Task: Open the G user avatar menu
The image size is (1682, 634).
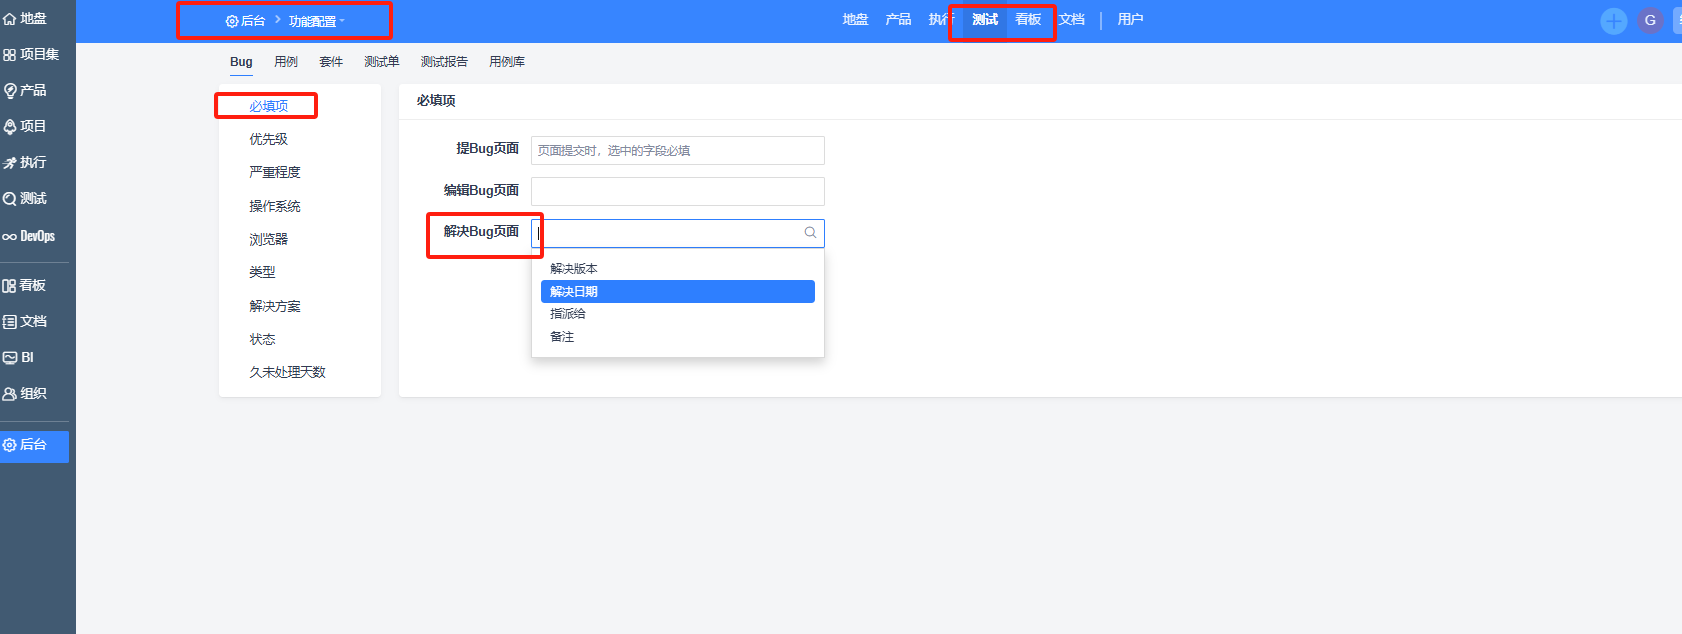Action: click(1650, 21)
